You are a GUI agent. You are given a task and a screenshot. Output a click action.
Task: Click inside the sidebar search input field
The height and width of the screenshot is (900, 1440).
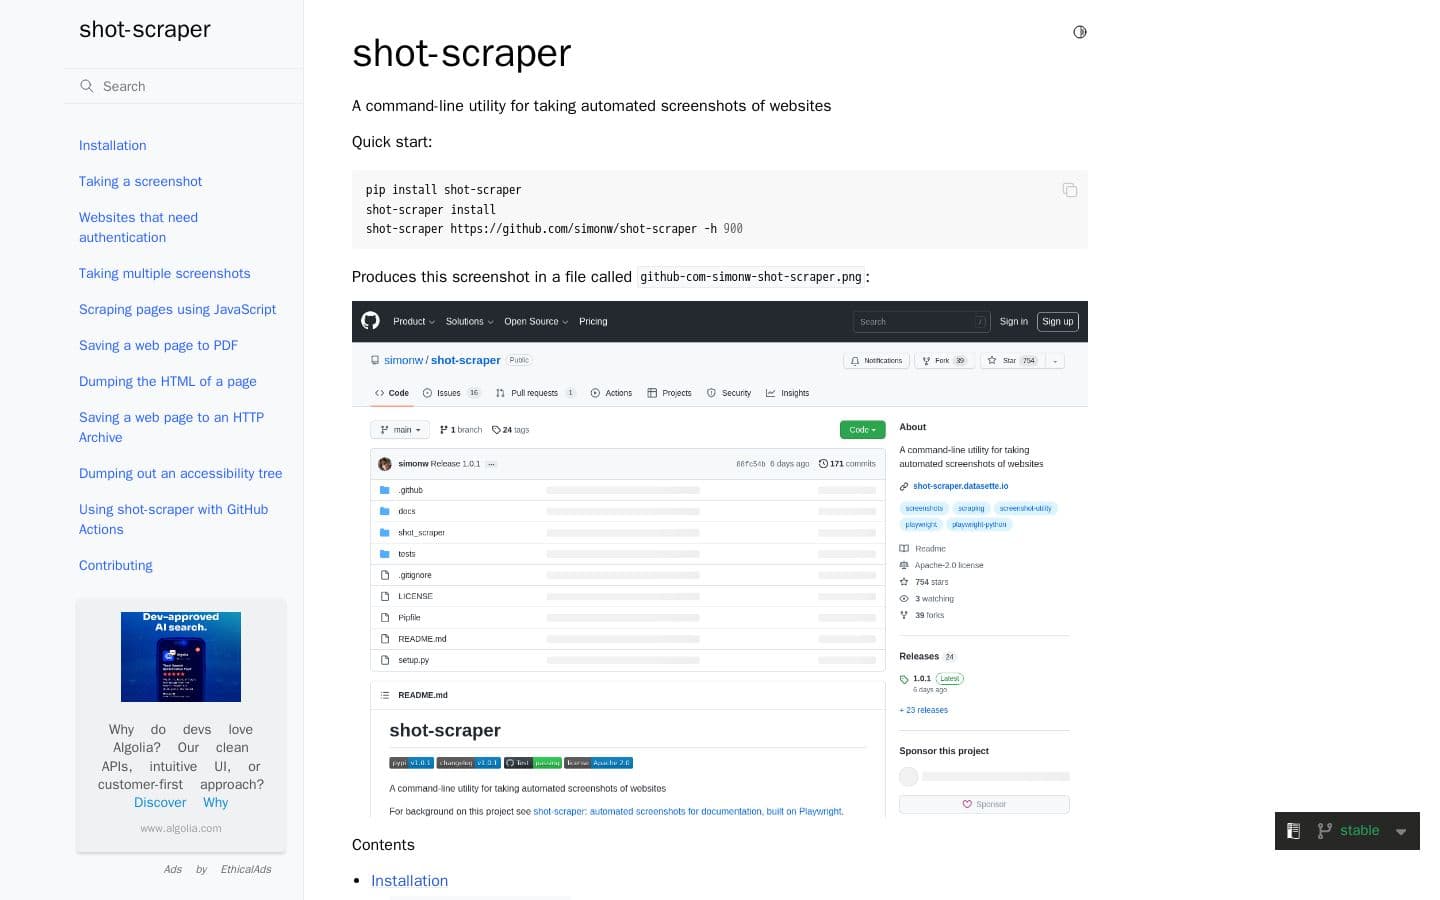[x=180, y=86]
